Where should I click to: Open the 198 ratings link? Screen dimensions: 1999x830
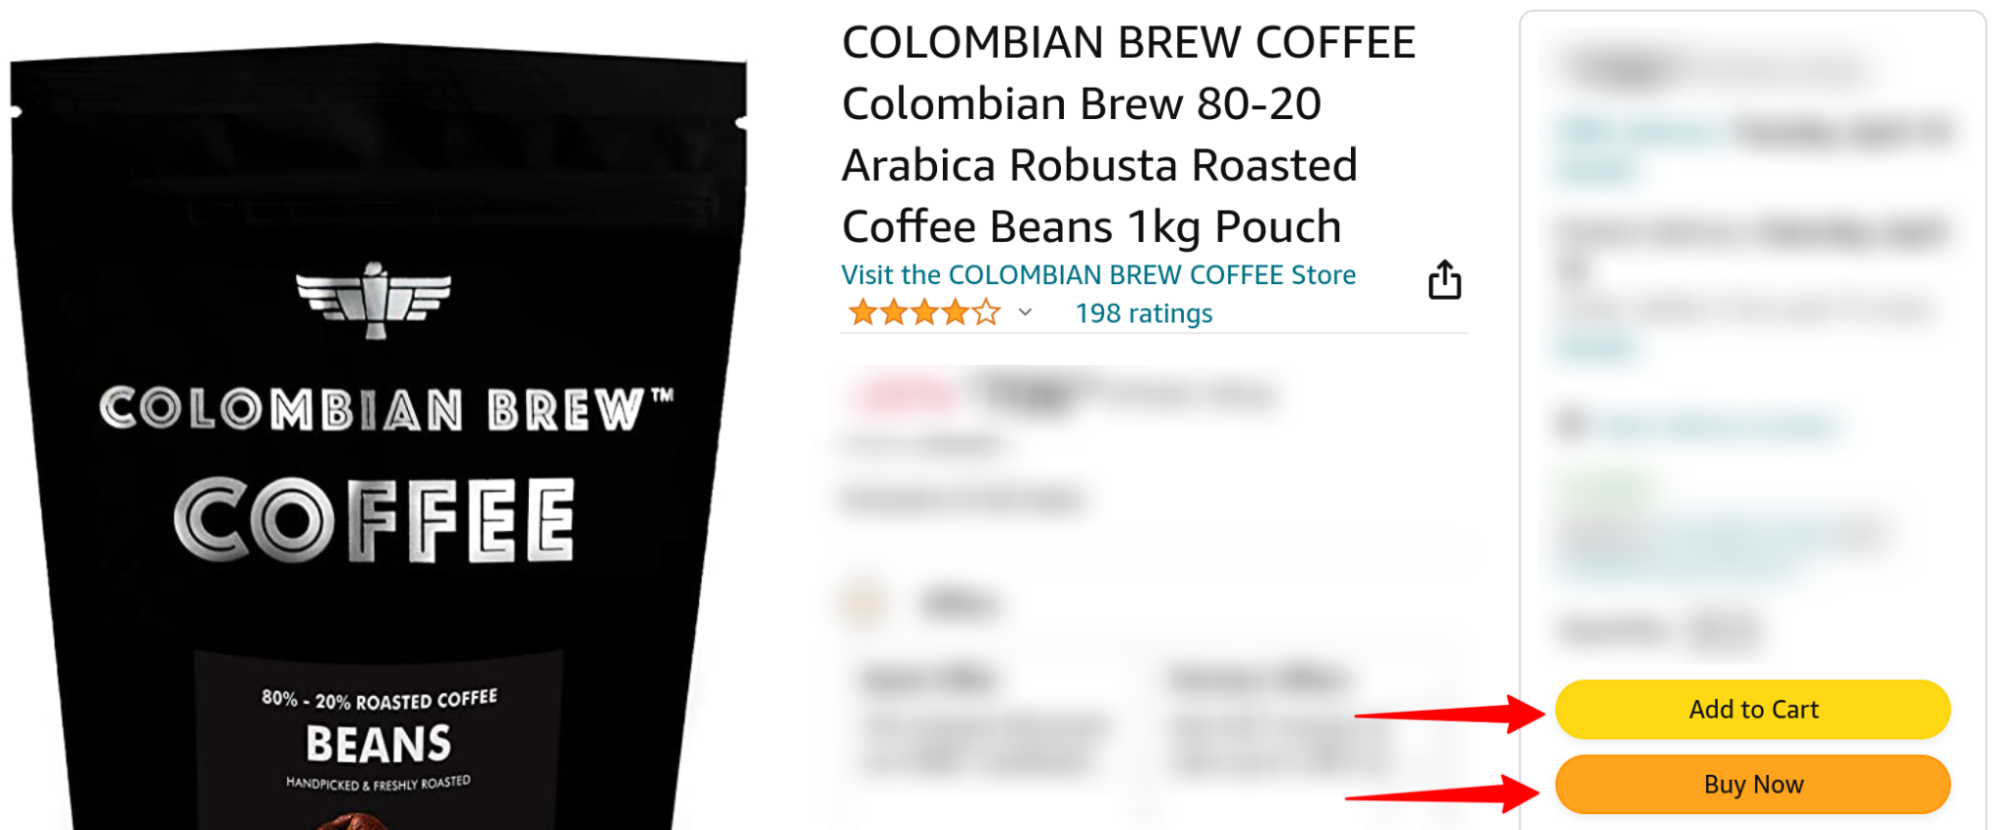point(1144,313)
